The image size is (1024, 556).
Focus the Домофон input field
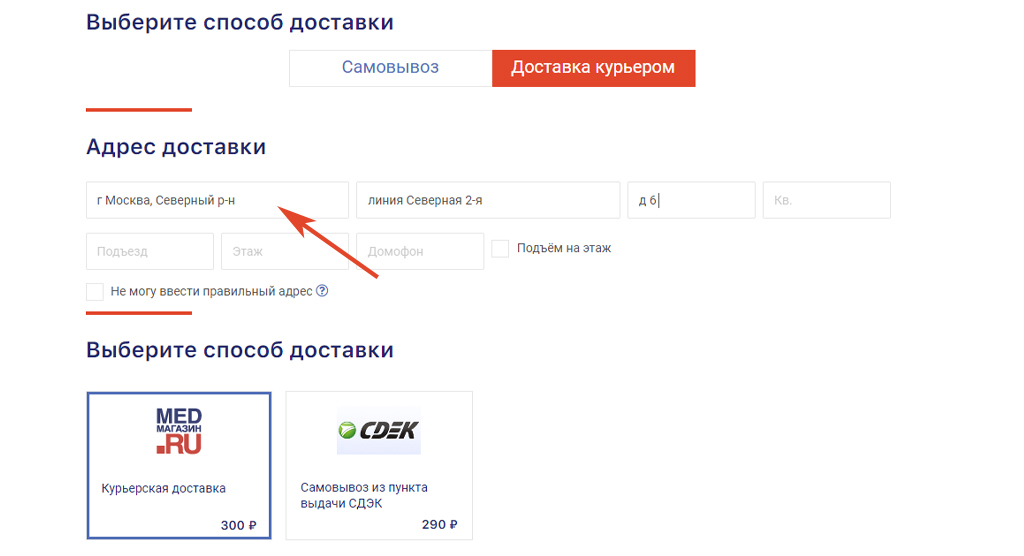click(420, 251)
